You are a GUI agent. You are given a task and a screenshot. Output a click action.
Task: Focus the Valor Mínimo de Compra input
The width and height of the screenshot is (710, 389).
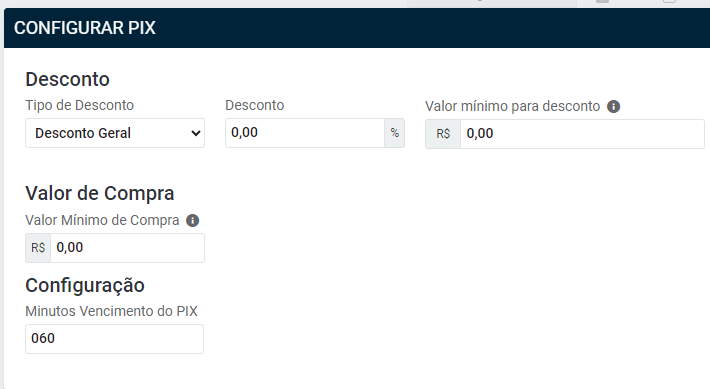pos(127,248)
